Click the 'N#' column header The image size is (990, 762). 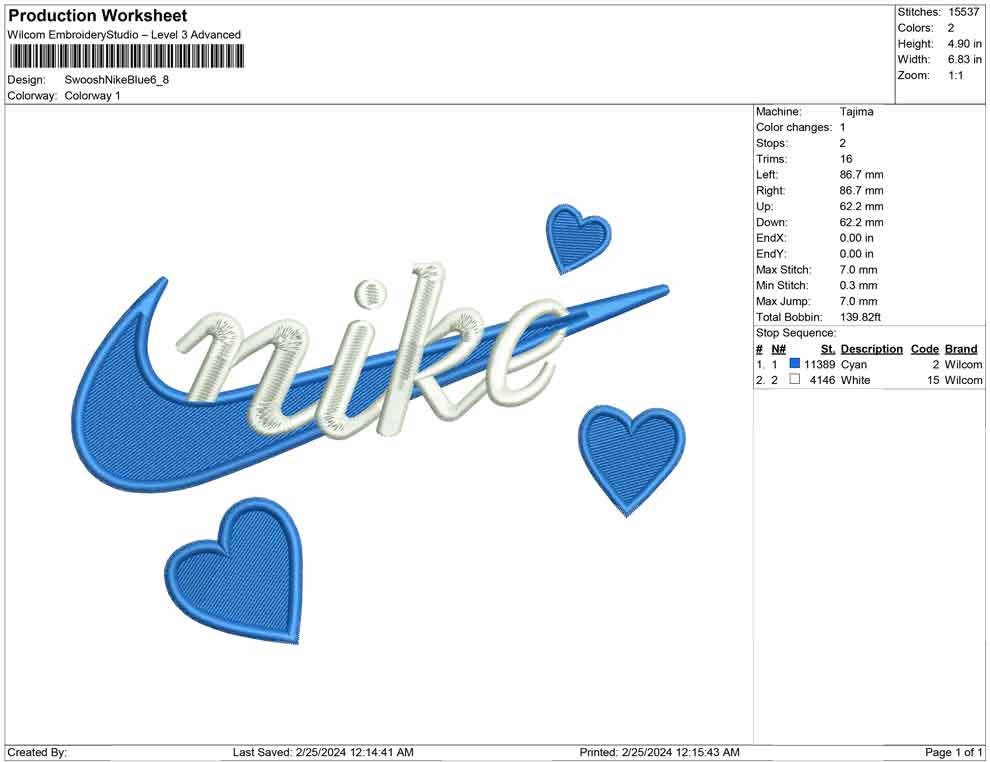pyautogui.click(x=778, y=349)
